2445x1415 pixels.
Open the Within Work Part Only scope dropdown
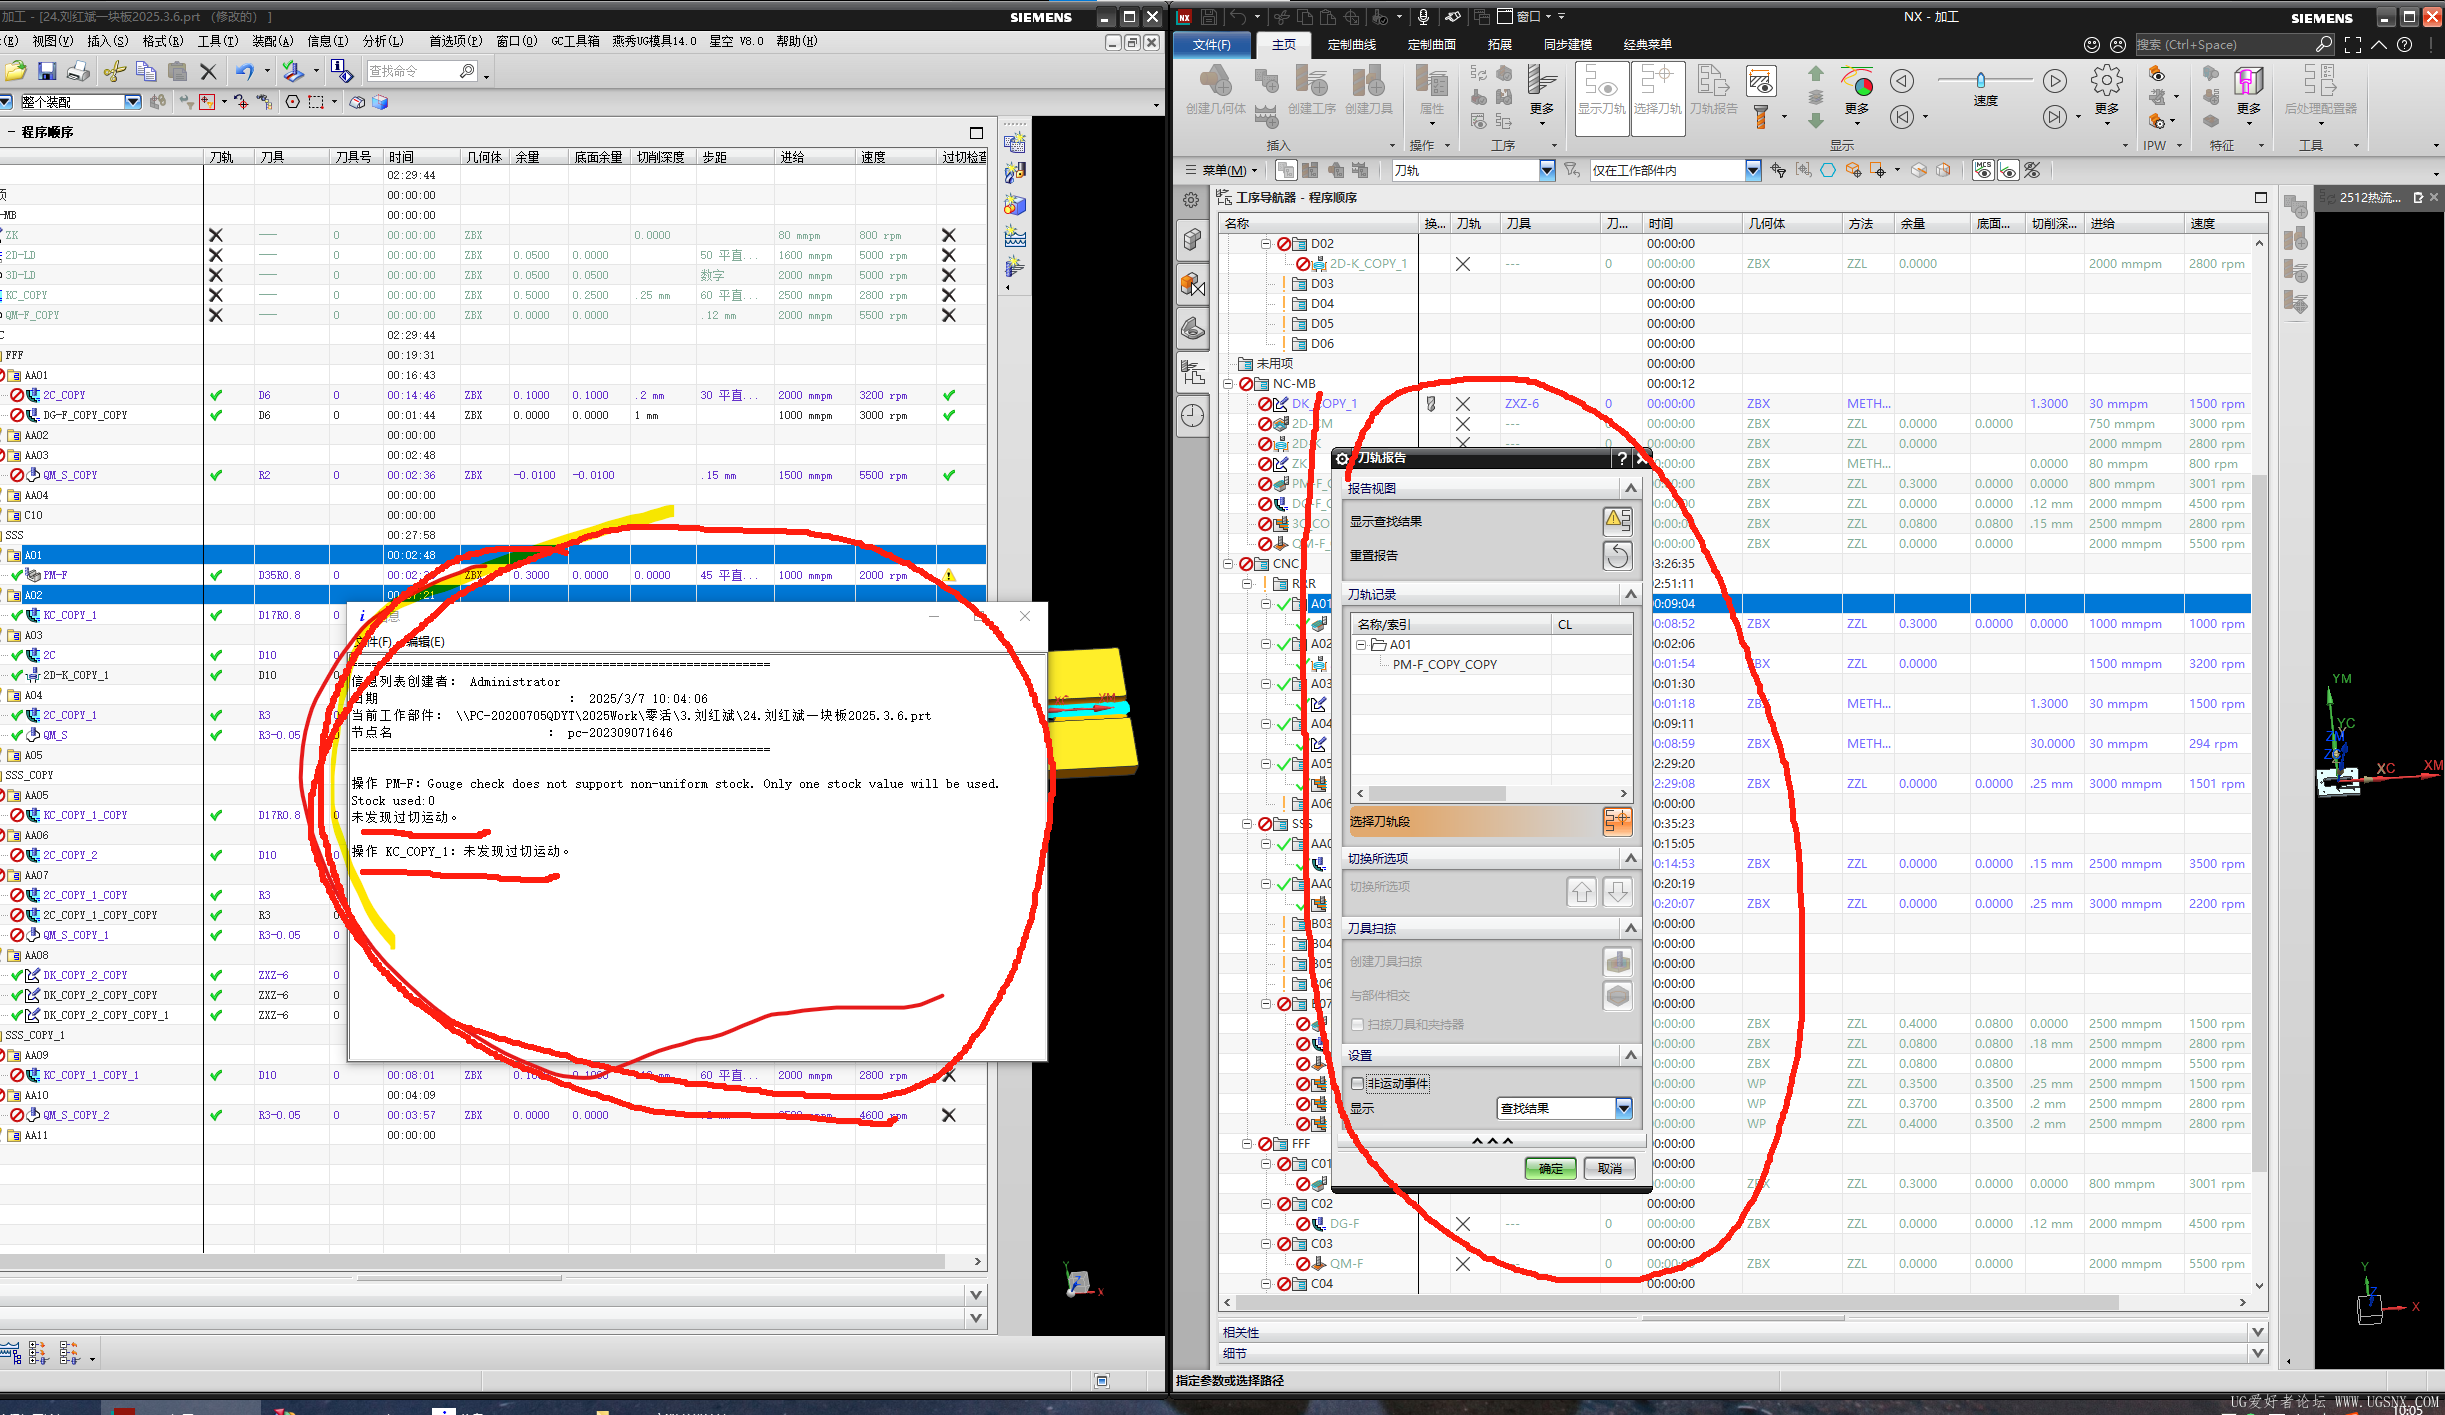1752,170
